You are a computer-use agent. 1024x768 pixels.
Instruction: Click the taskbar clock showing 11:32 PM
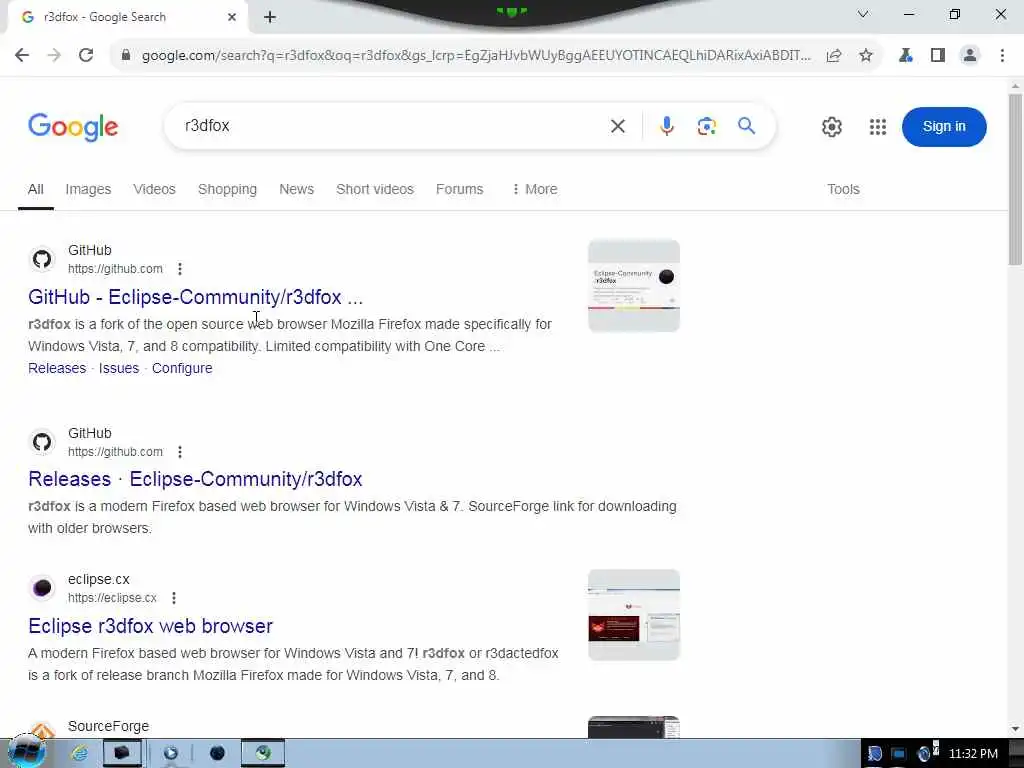[x=973, y=754]
